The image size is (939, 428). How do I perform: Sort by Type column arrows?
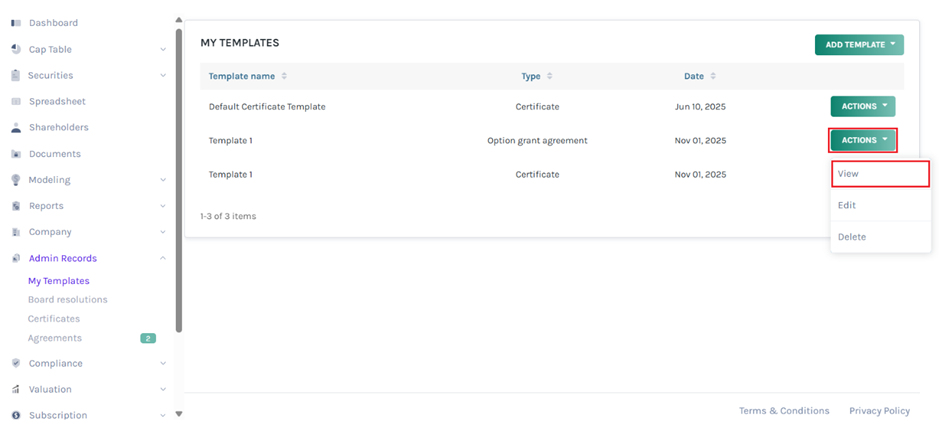[x=549, y=76]
